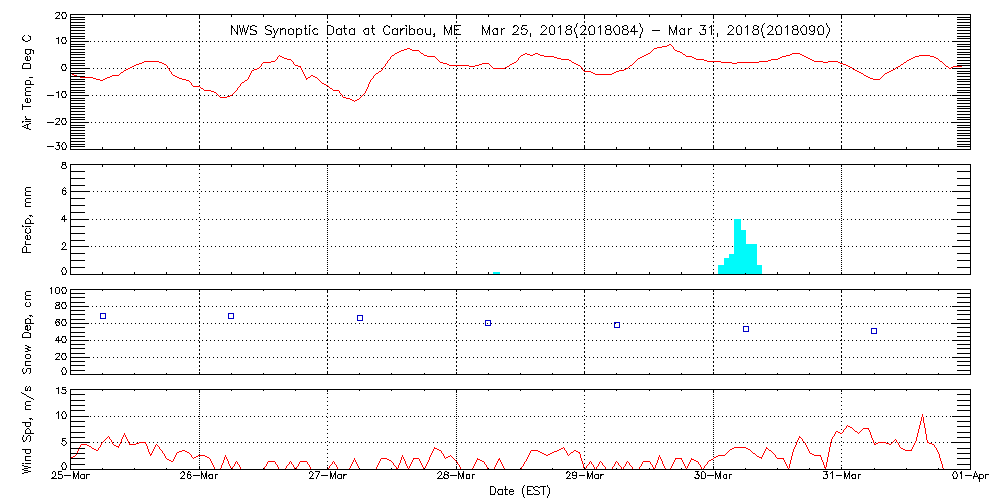Click the "Date (EST)" x-axis label
Image resolution: width=1000 pixels, height=500 pixels.
point(520,491)
